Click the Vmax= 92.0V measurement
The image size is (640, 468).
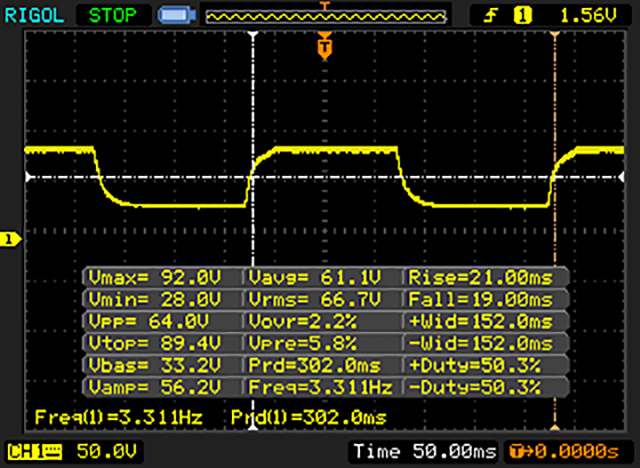155,278
